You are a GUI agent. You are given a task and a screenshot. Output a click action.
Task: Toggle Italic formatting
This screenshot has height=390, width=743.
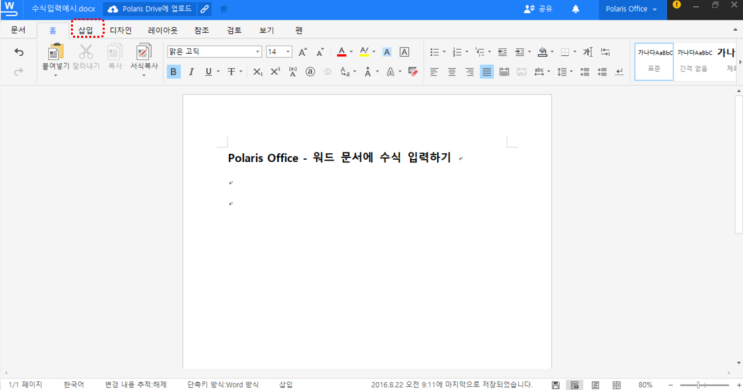[191, 72]
